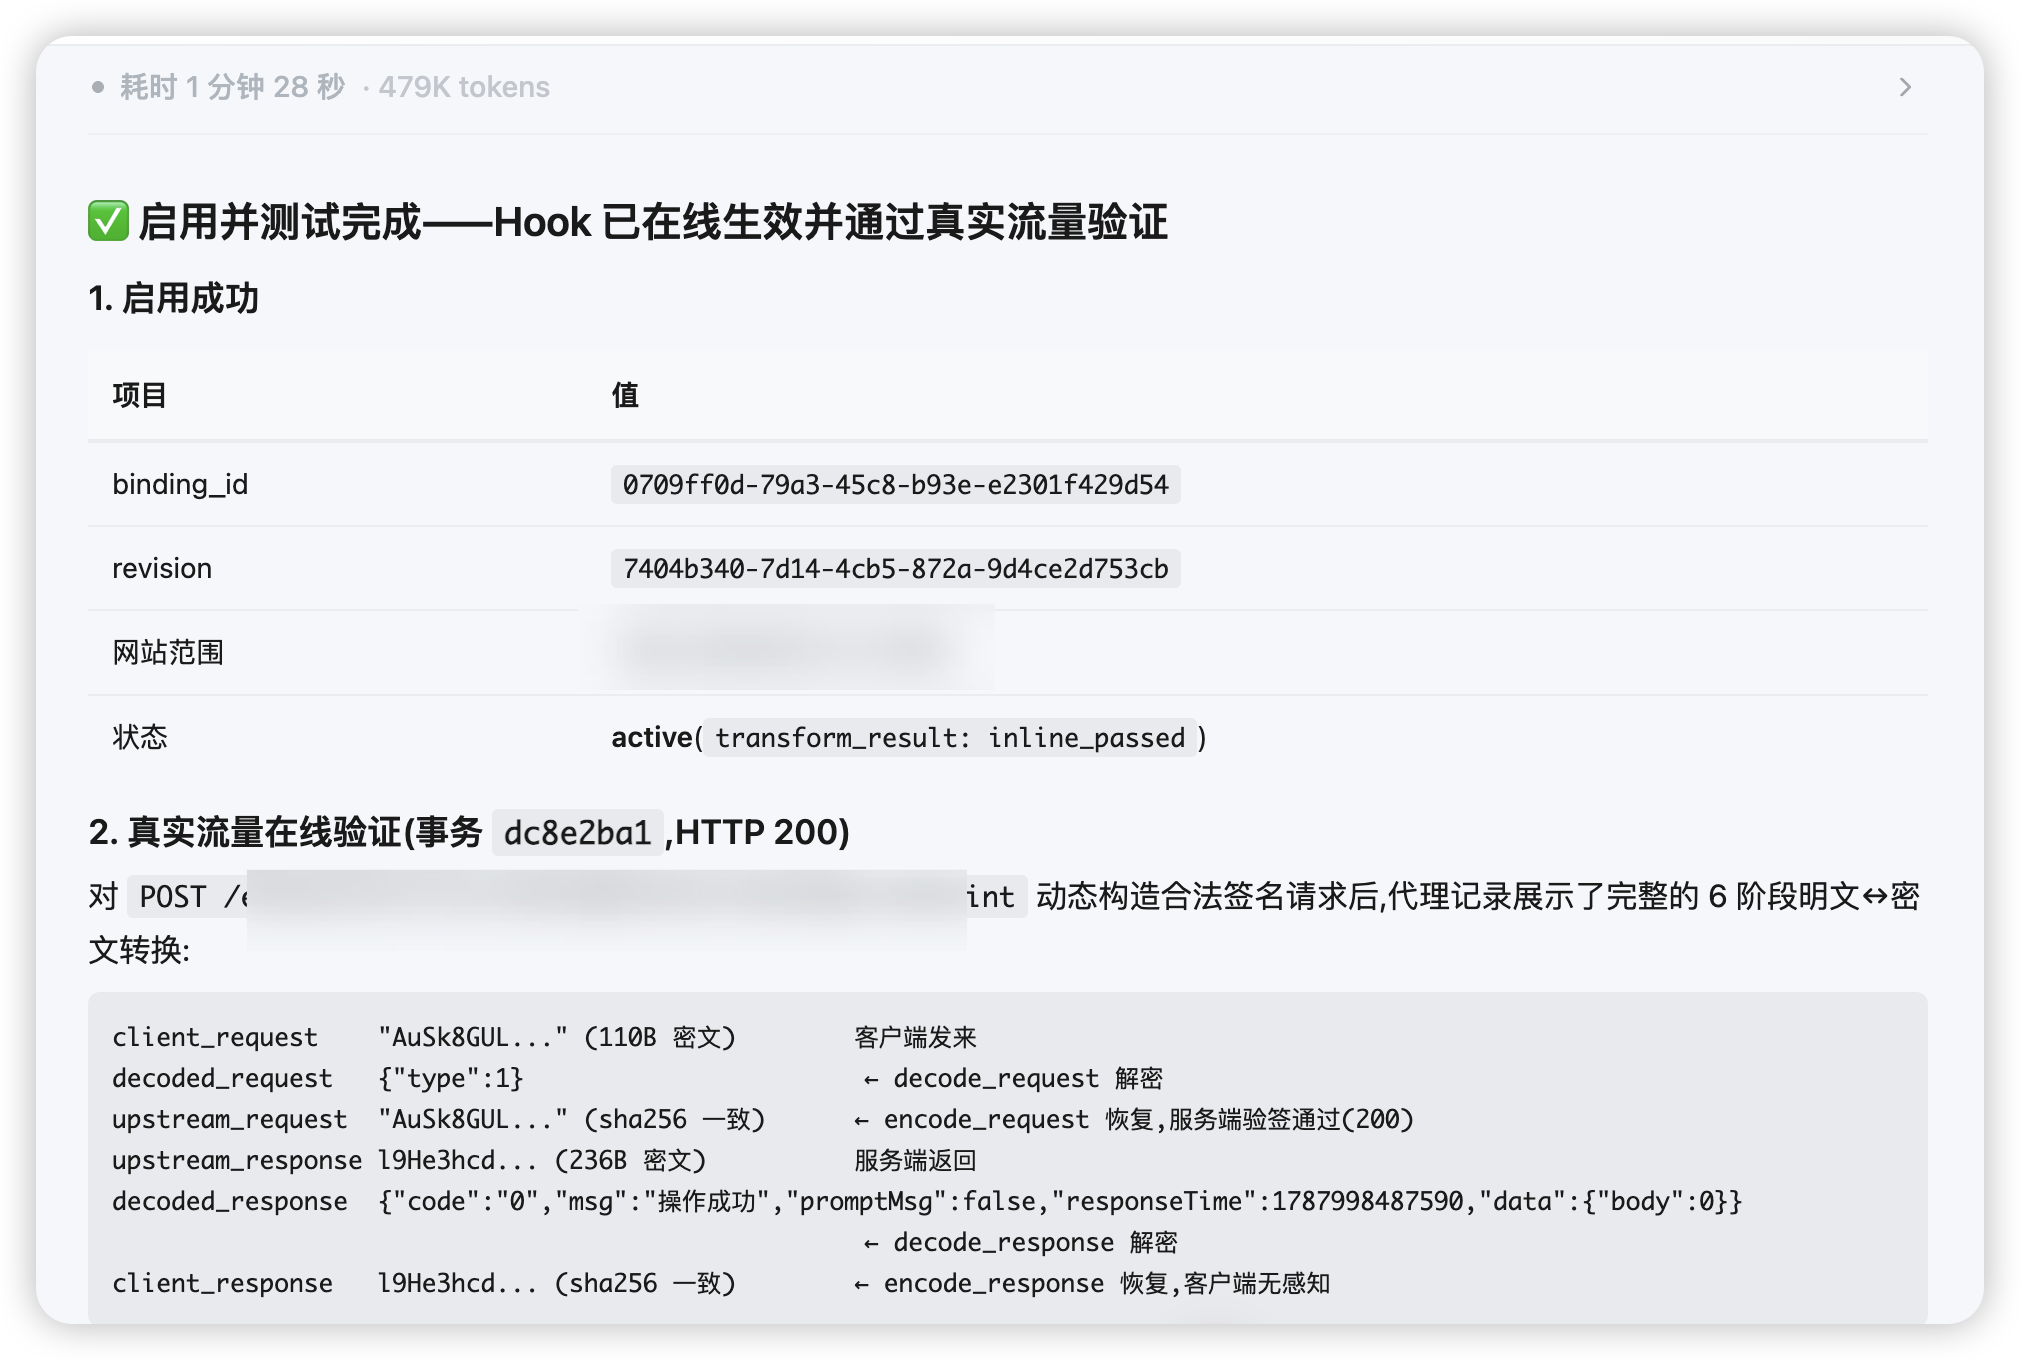Click the client_request line in code block
The image size is (2020, 1360).
(545, 1037)
